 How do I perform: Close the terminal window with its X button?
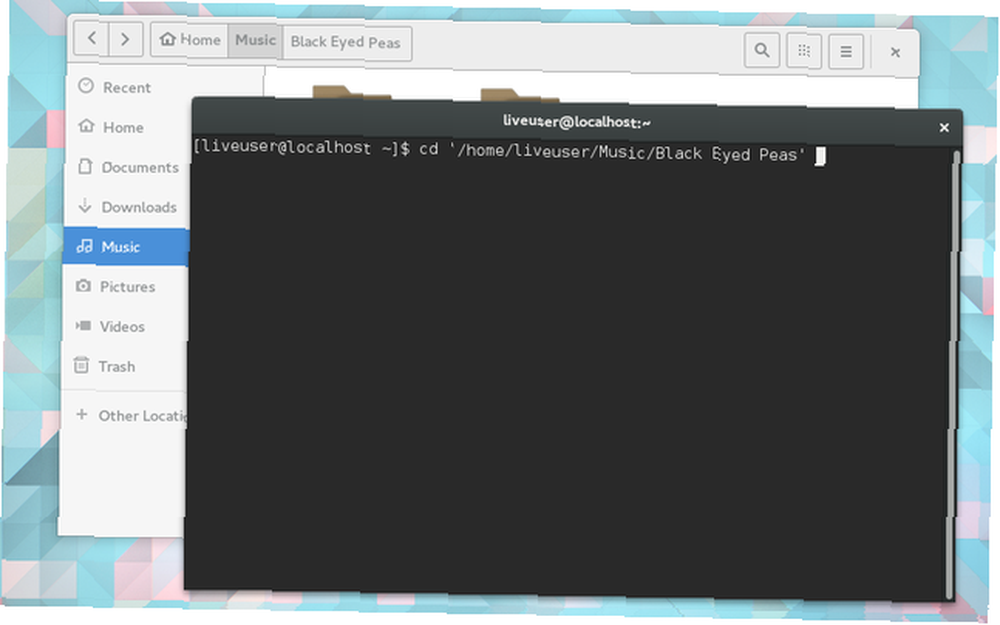(944, 128)
